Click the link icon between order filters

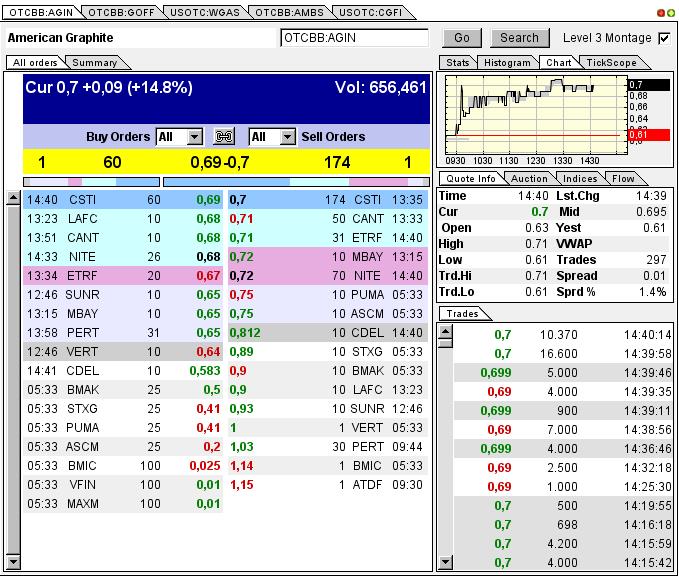point(225,137)
